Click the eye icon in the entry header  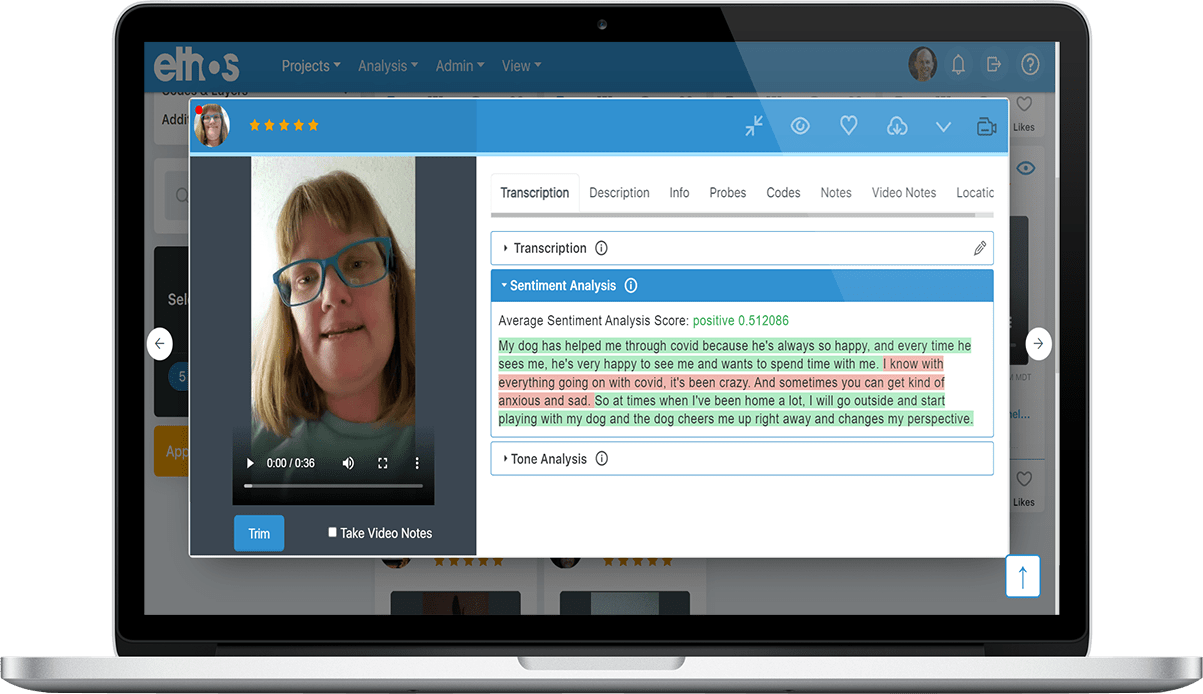800,126
